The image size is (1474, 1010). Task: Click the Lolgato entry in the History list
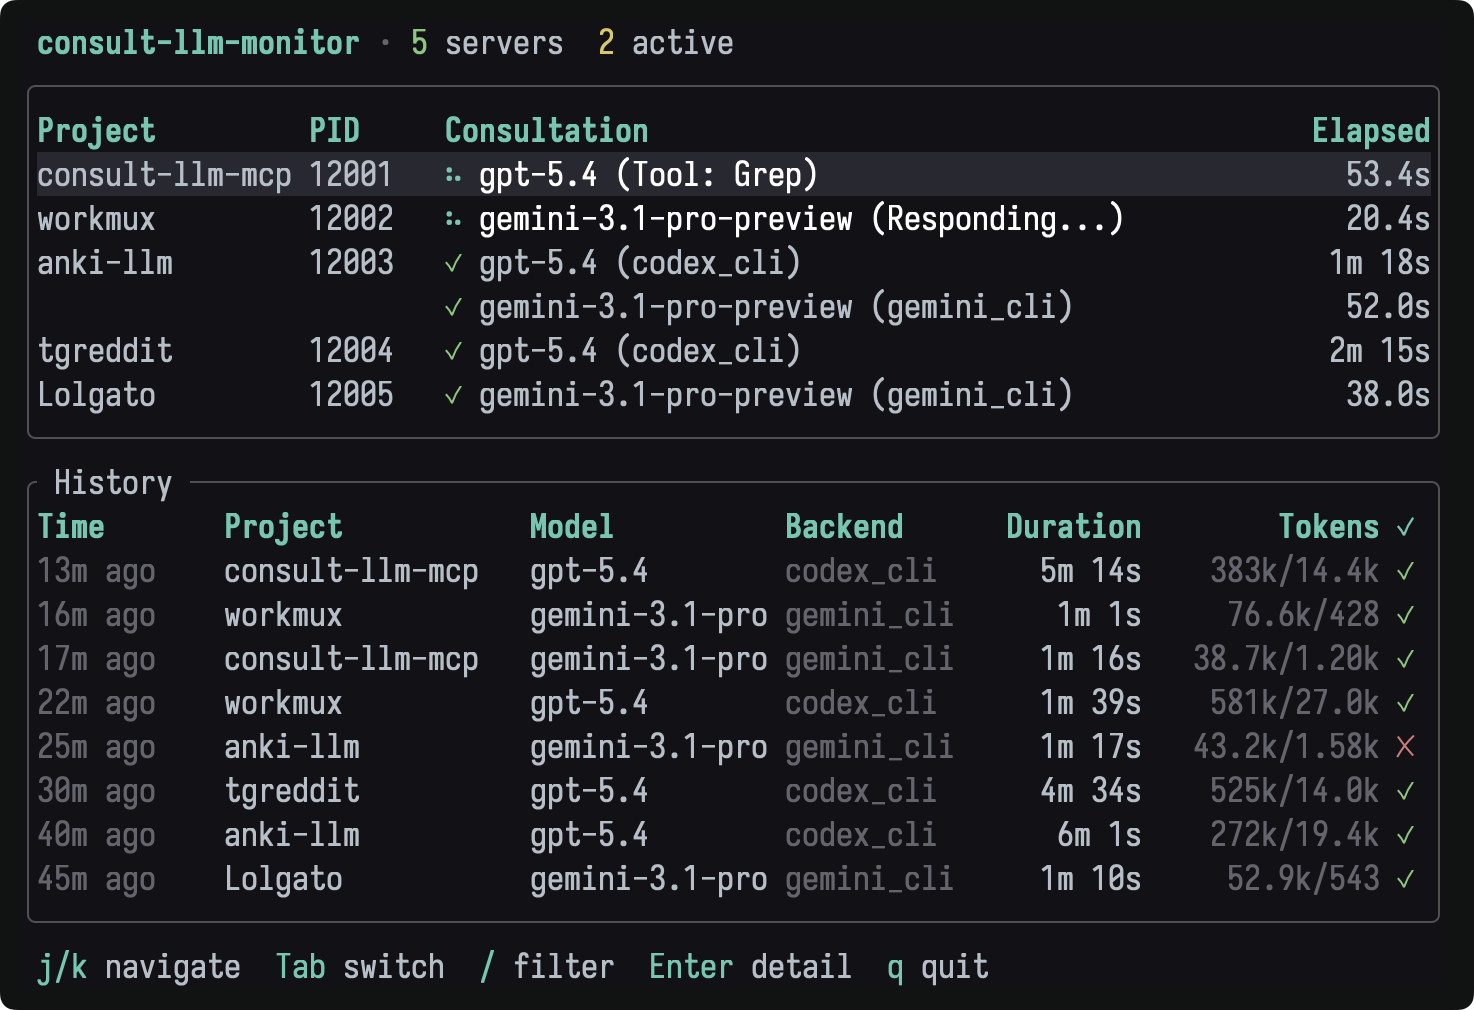coord(283,879)
